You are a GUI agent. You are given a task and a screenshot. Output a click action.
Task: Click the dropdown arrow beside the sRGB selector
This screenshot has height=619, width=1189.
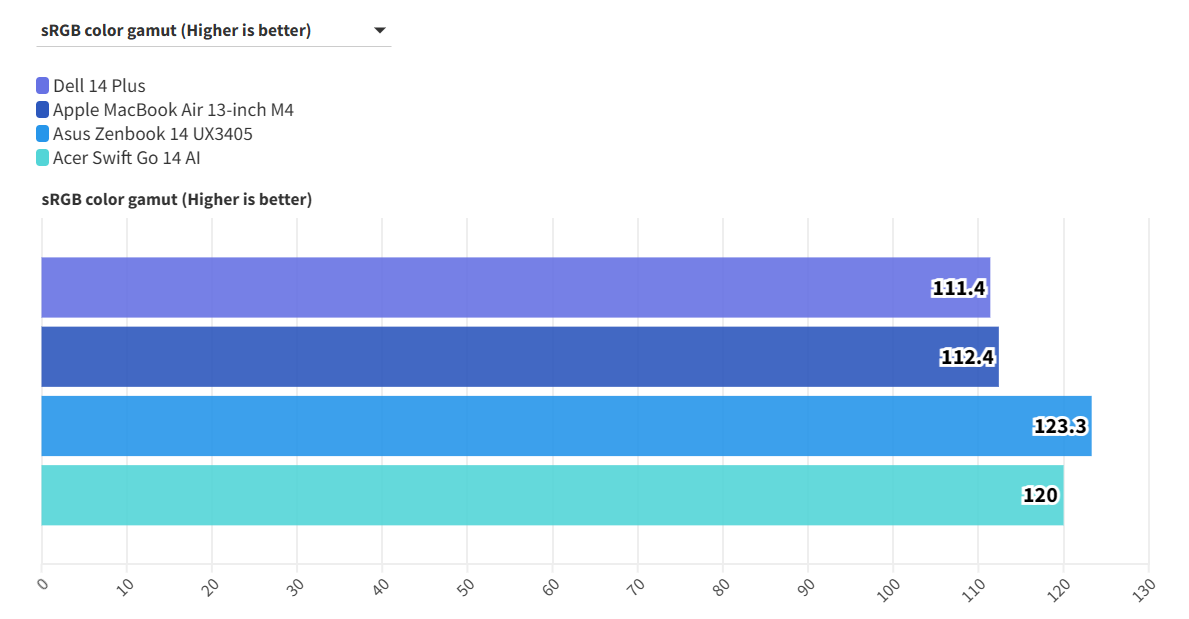pyautogui.click(x=379, y=31)
